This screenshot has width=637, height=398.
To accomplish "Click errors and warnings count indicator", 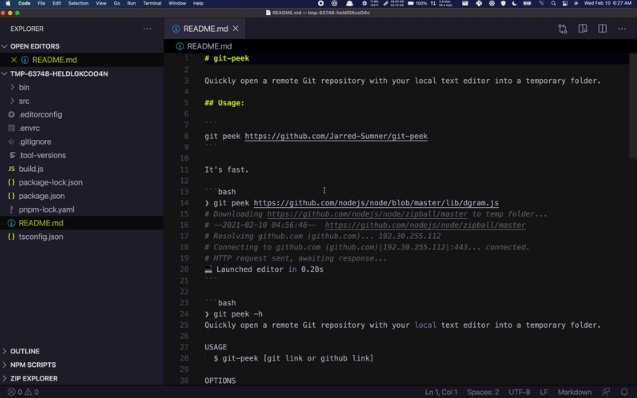I will click(x=23, y=392).
